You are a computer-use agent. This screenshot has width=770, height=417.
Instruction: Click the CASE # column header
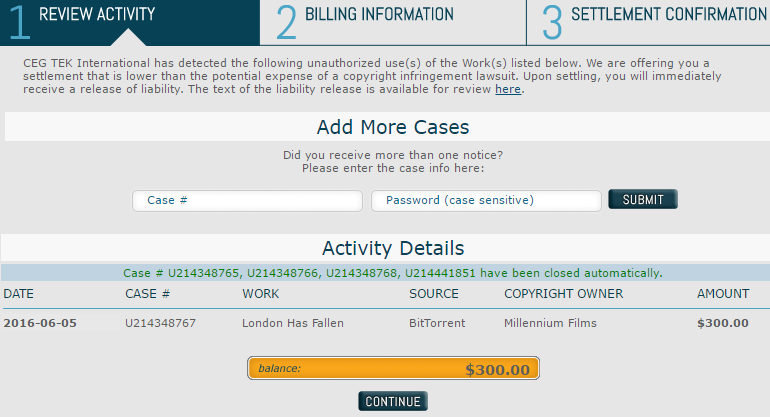[147, 294]
